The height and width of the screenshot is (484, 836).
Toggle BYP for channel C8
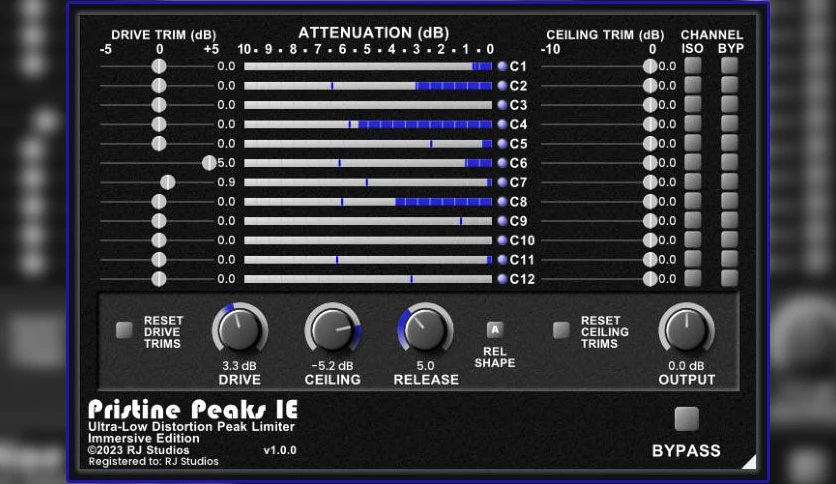[729, 201]
